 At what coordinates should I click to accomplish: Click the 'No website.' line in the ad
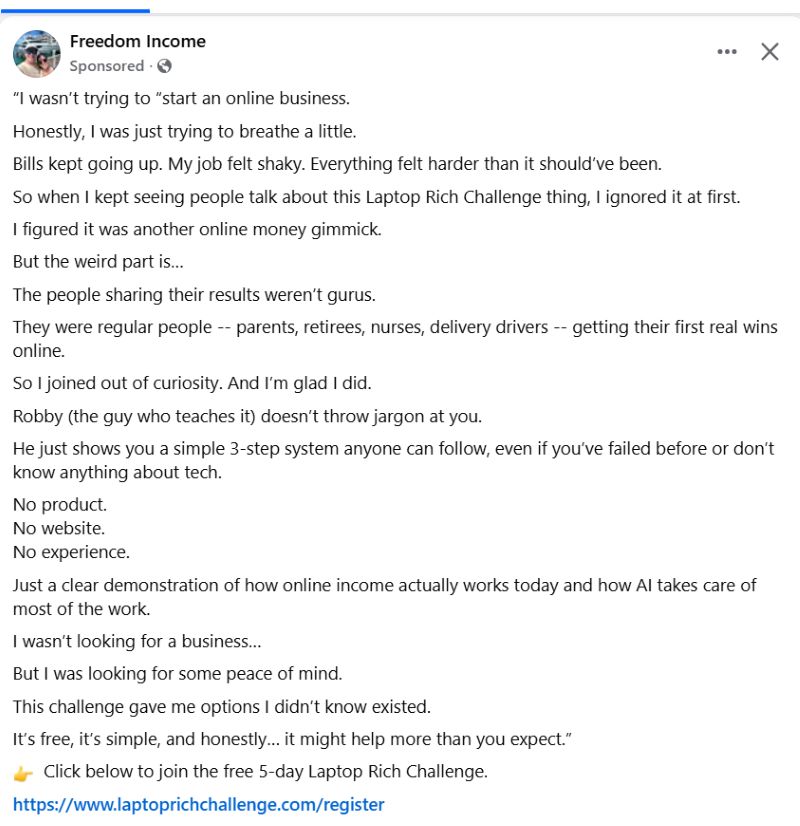pos(59,528)
